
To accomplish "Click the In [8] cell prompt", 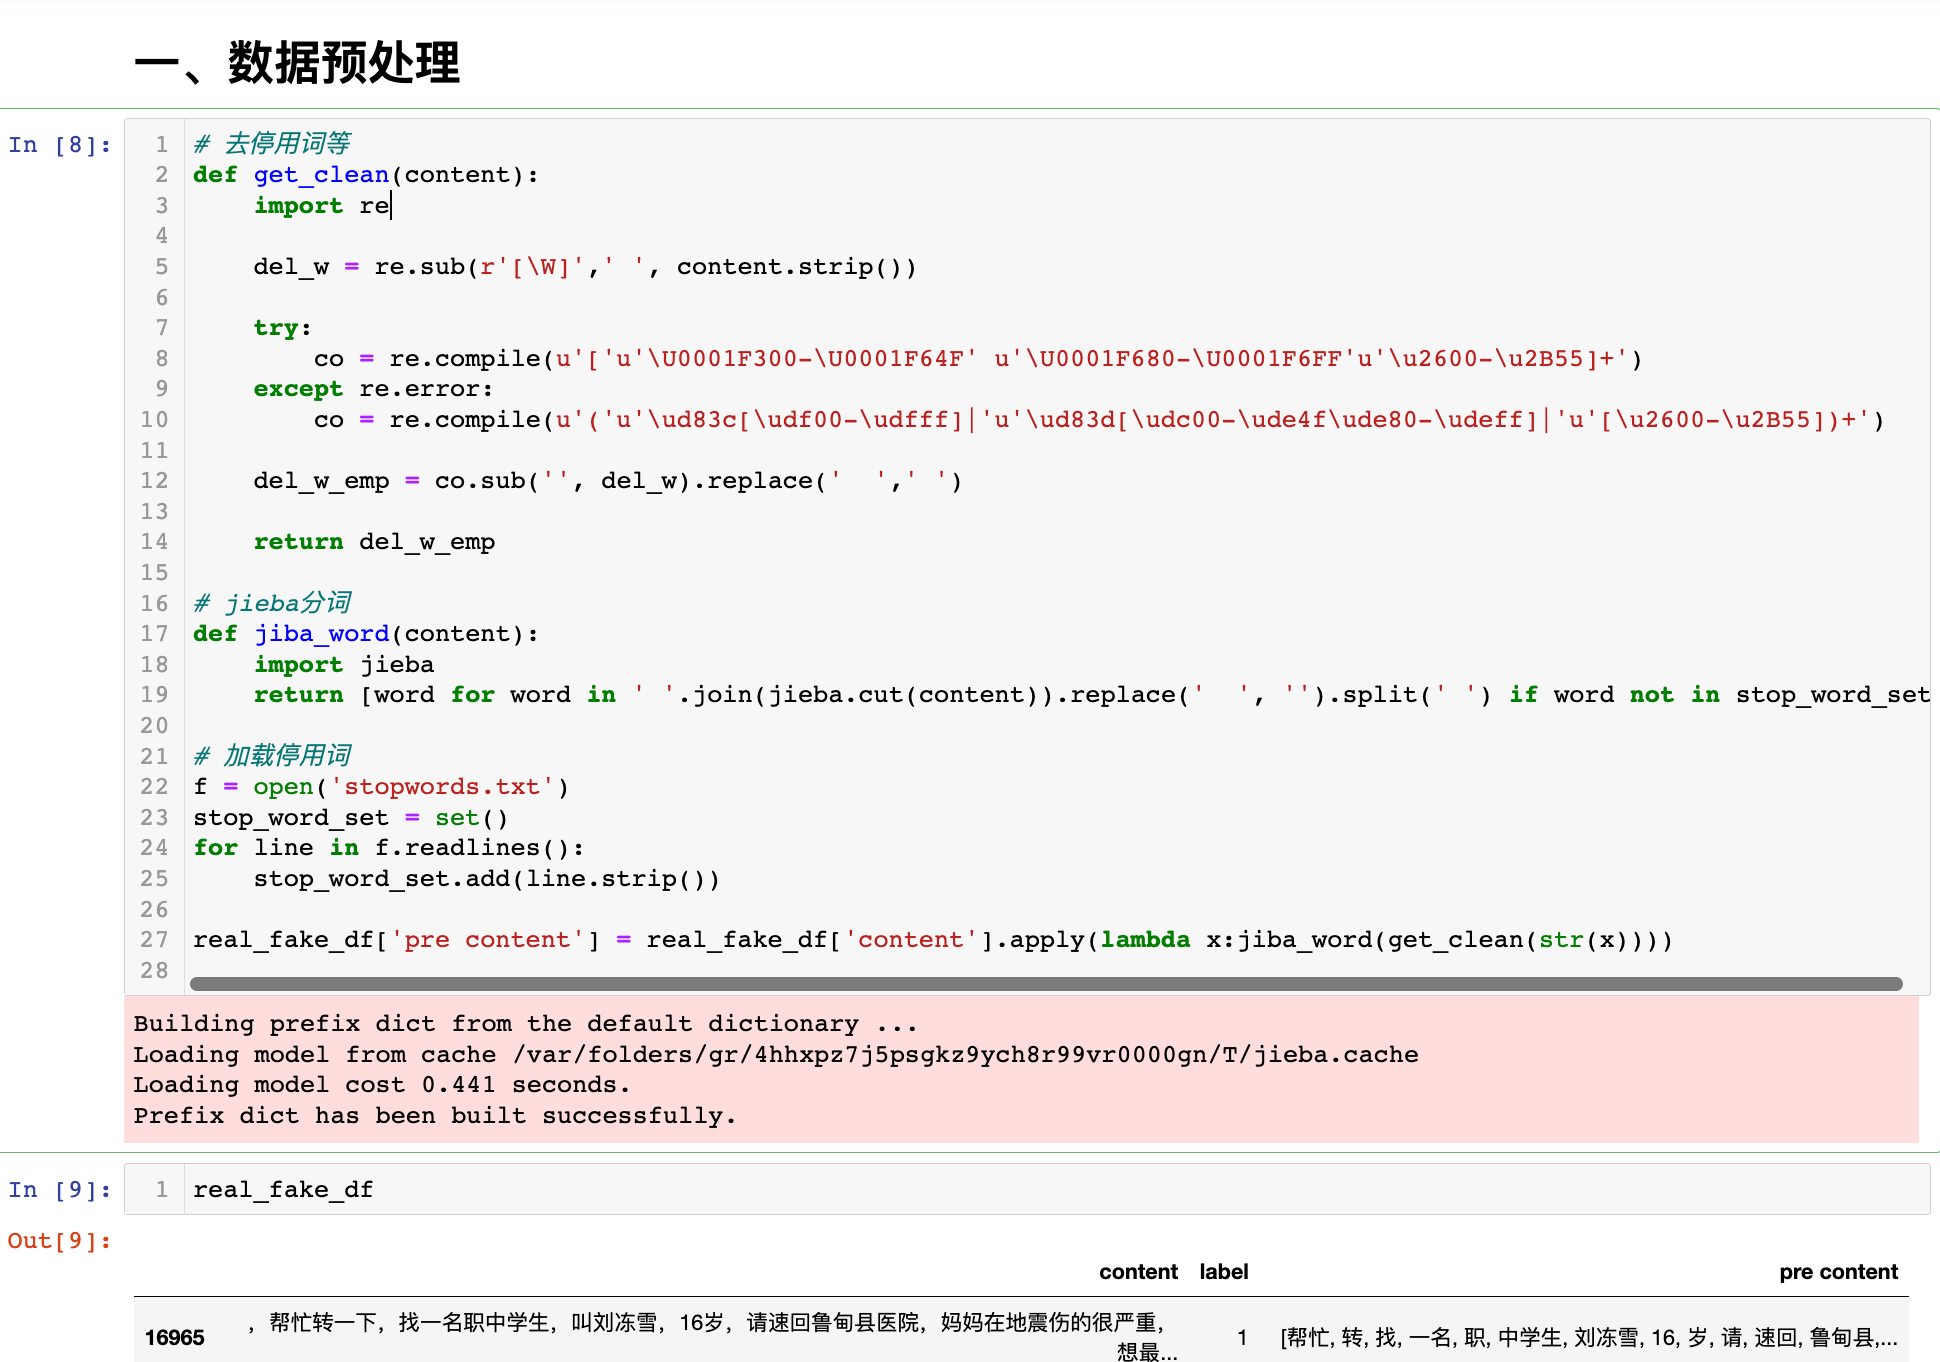I will pyautogui.click(x=59, y=145).
